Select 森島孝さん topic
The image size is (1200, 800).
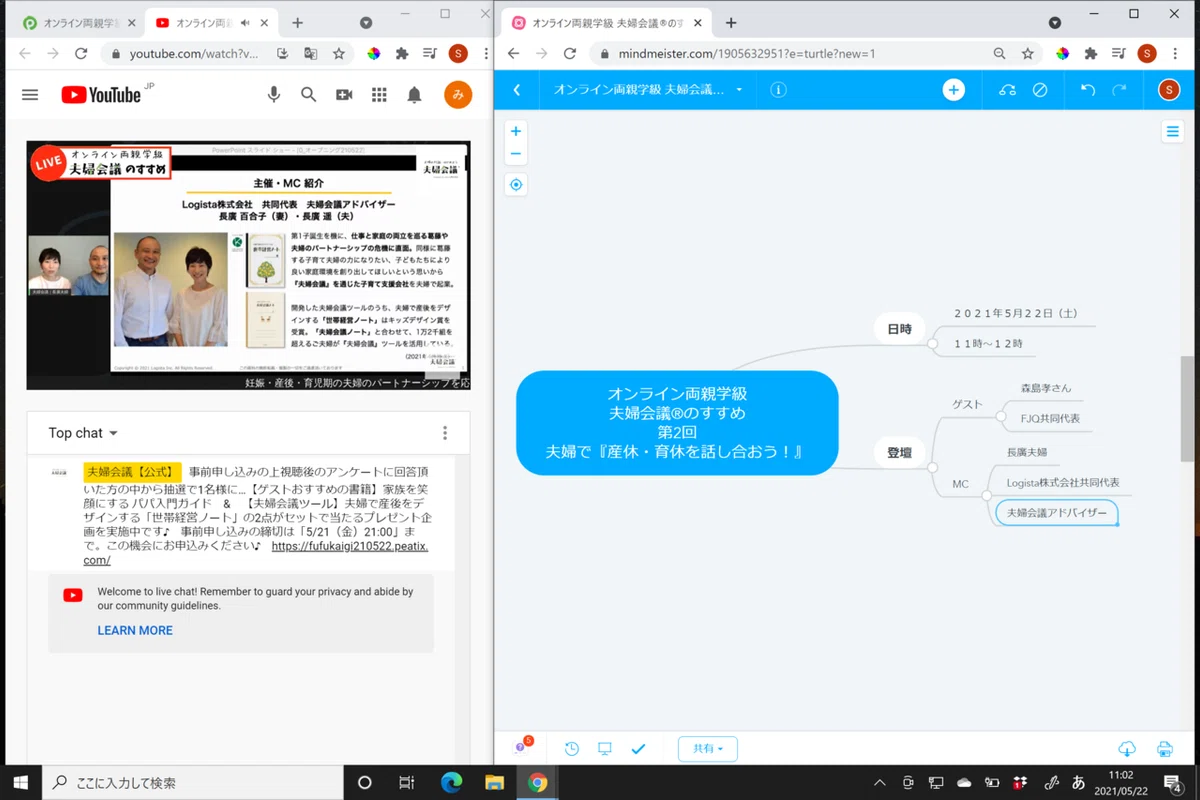pyautogui.click(x=1046, y=388)
